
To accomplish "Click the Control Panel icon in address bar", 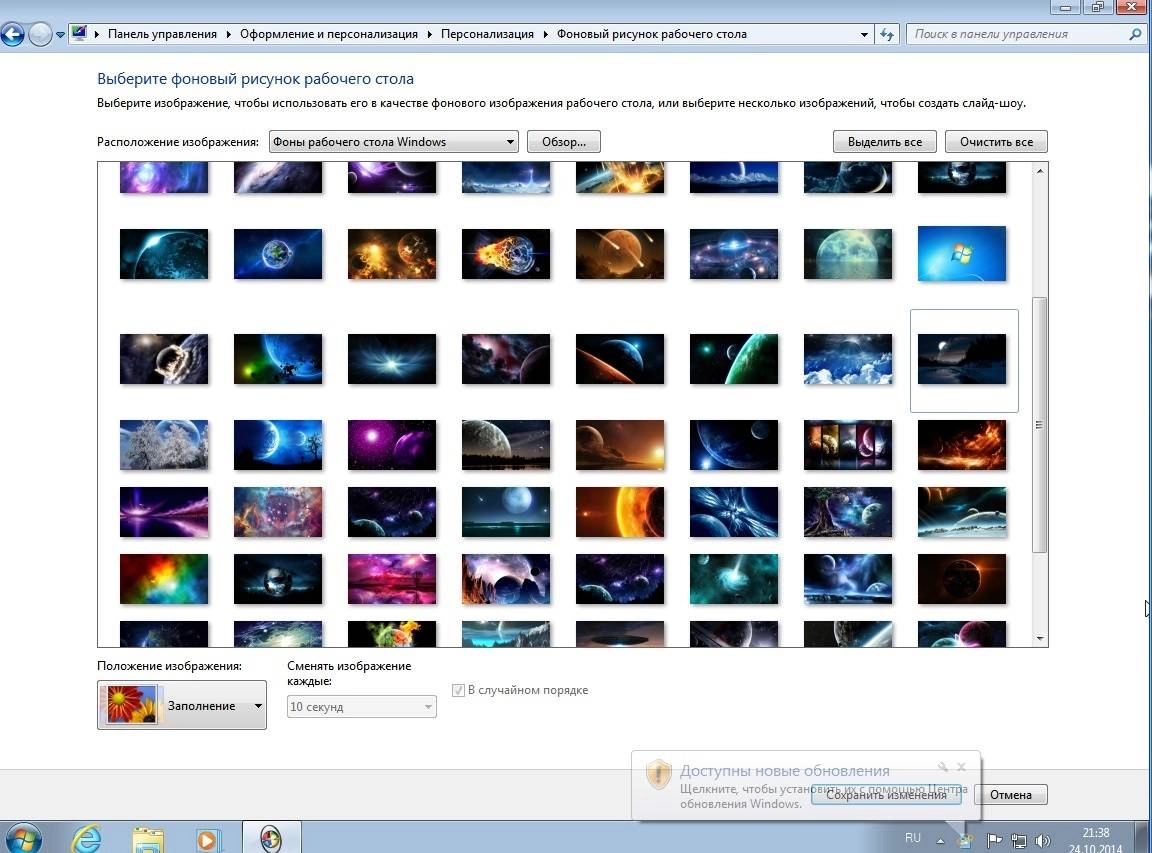I will point(79,33).
